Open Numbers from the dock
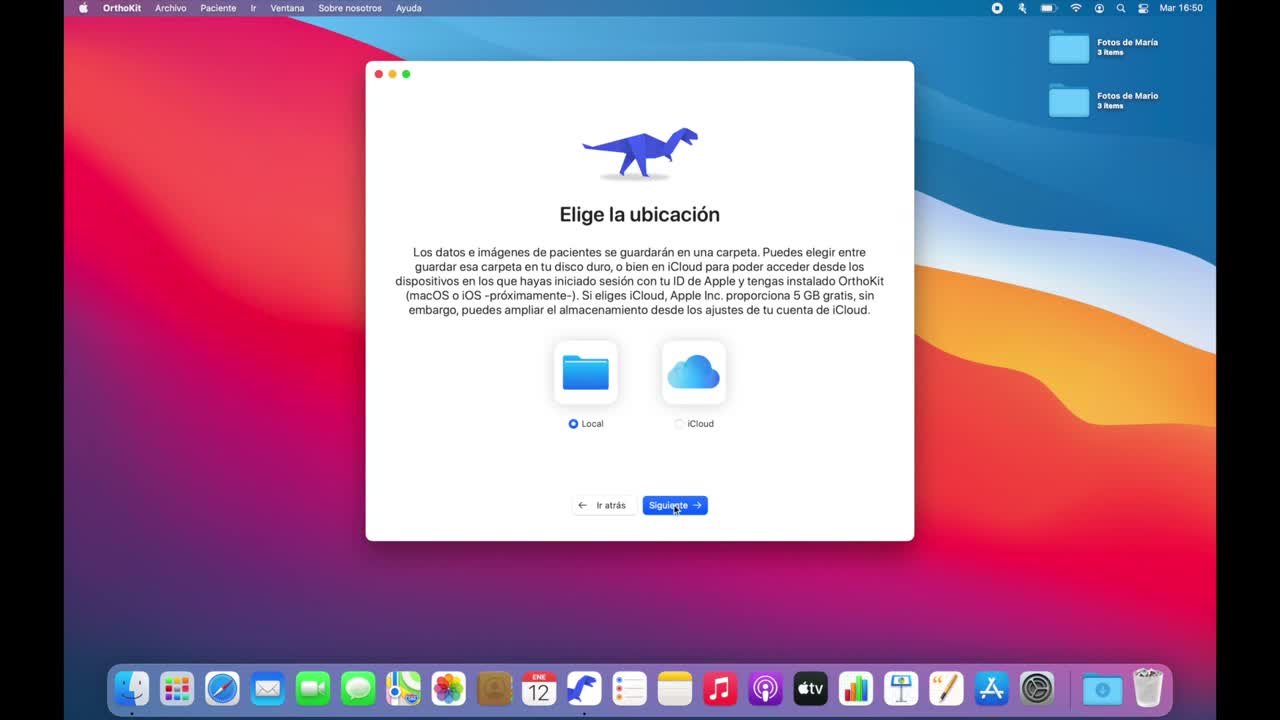 [x=856, y=689]
